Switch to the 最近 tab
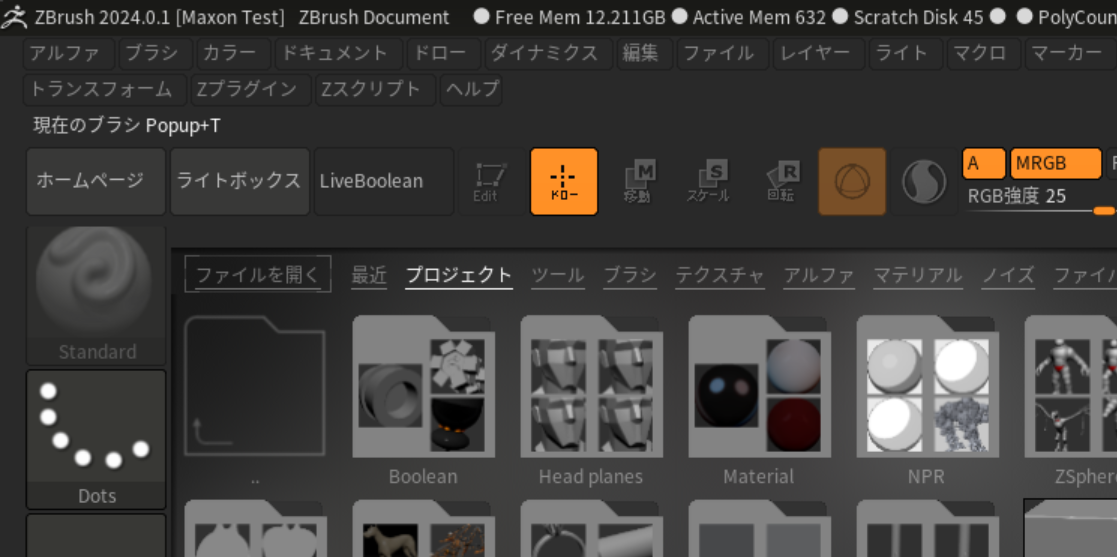Screen dimensions: 1117x557 369,275
